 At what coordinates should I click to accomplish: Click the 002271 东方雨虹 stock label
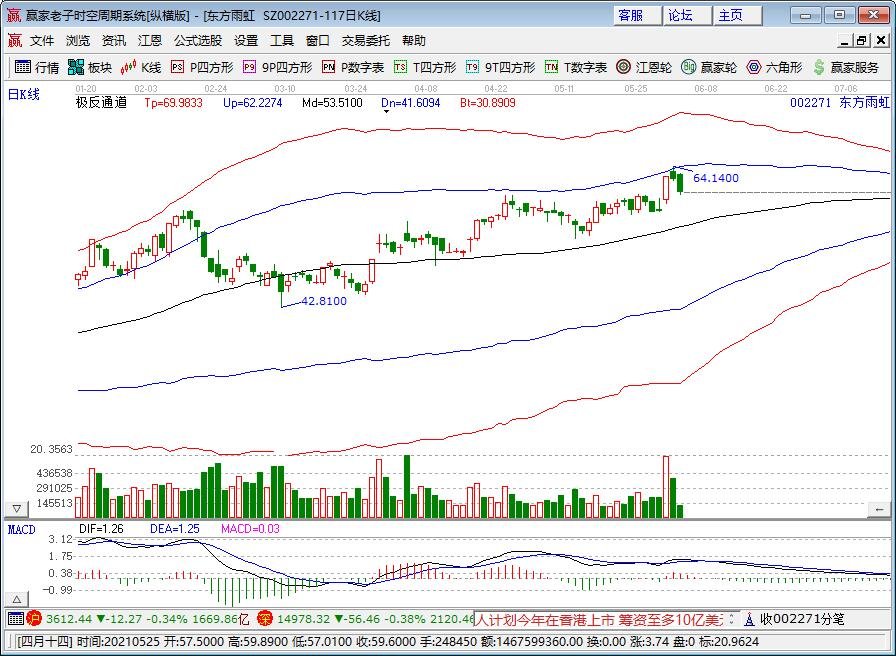(x=840, y=103)
